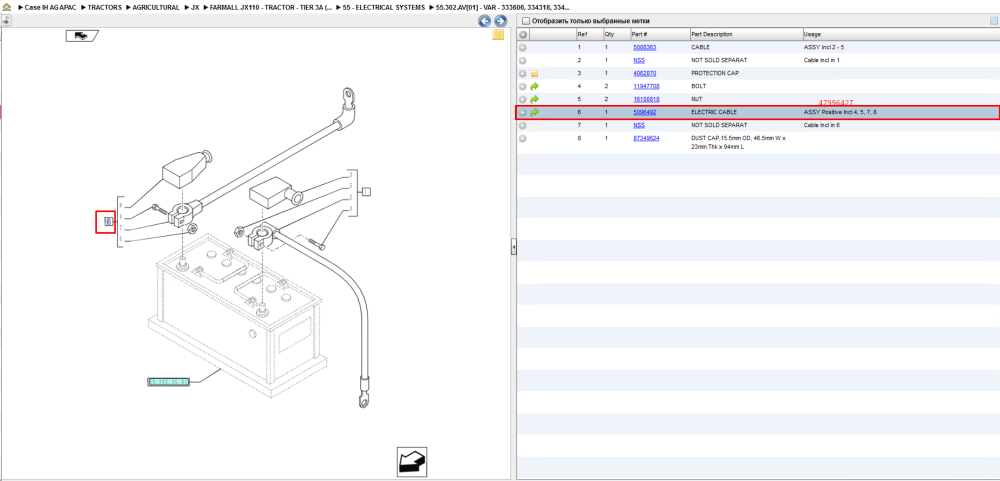Screen dimensions: 1000x481
Task: Open part number link 16100818
Action: (646, 100)
